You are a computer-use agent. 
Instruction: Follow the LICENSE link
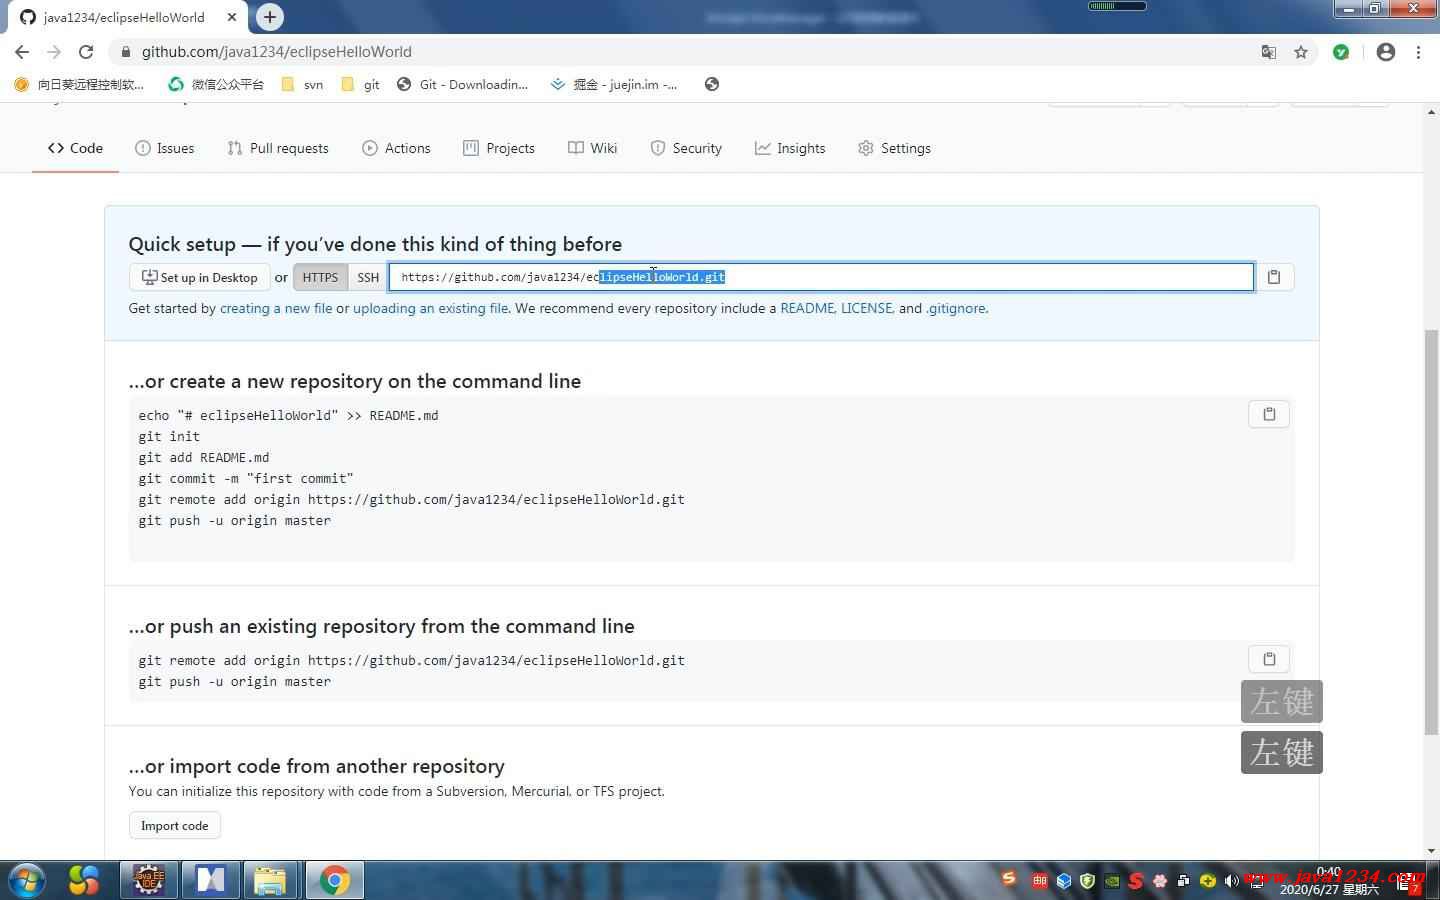[x=867, y=308]
